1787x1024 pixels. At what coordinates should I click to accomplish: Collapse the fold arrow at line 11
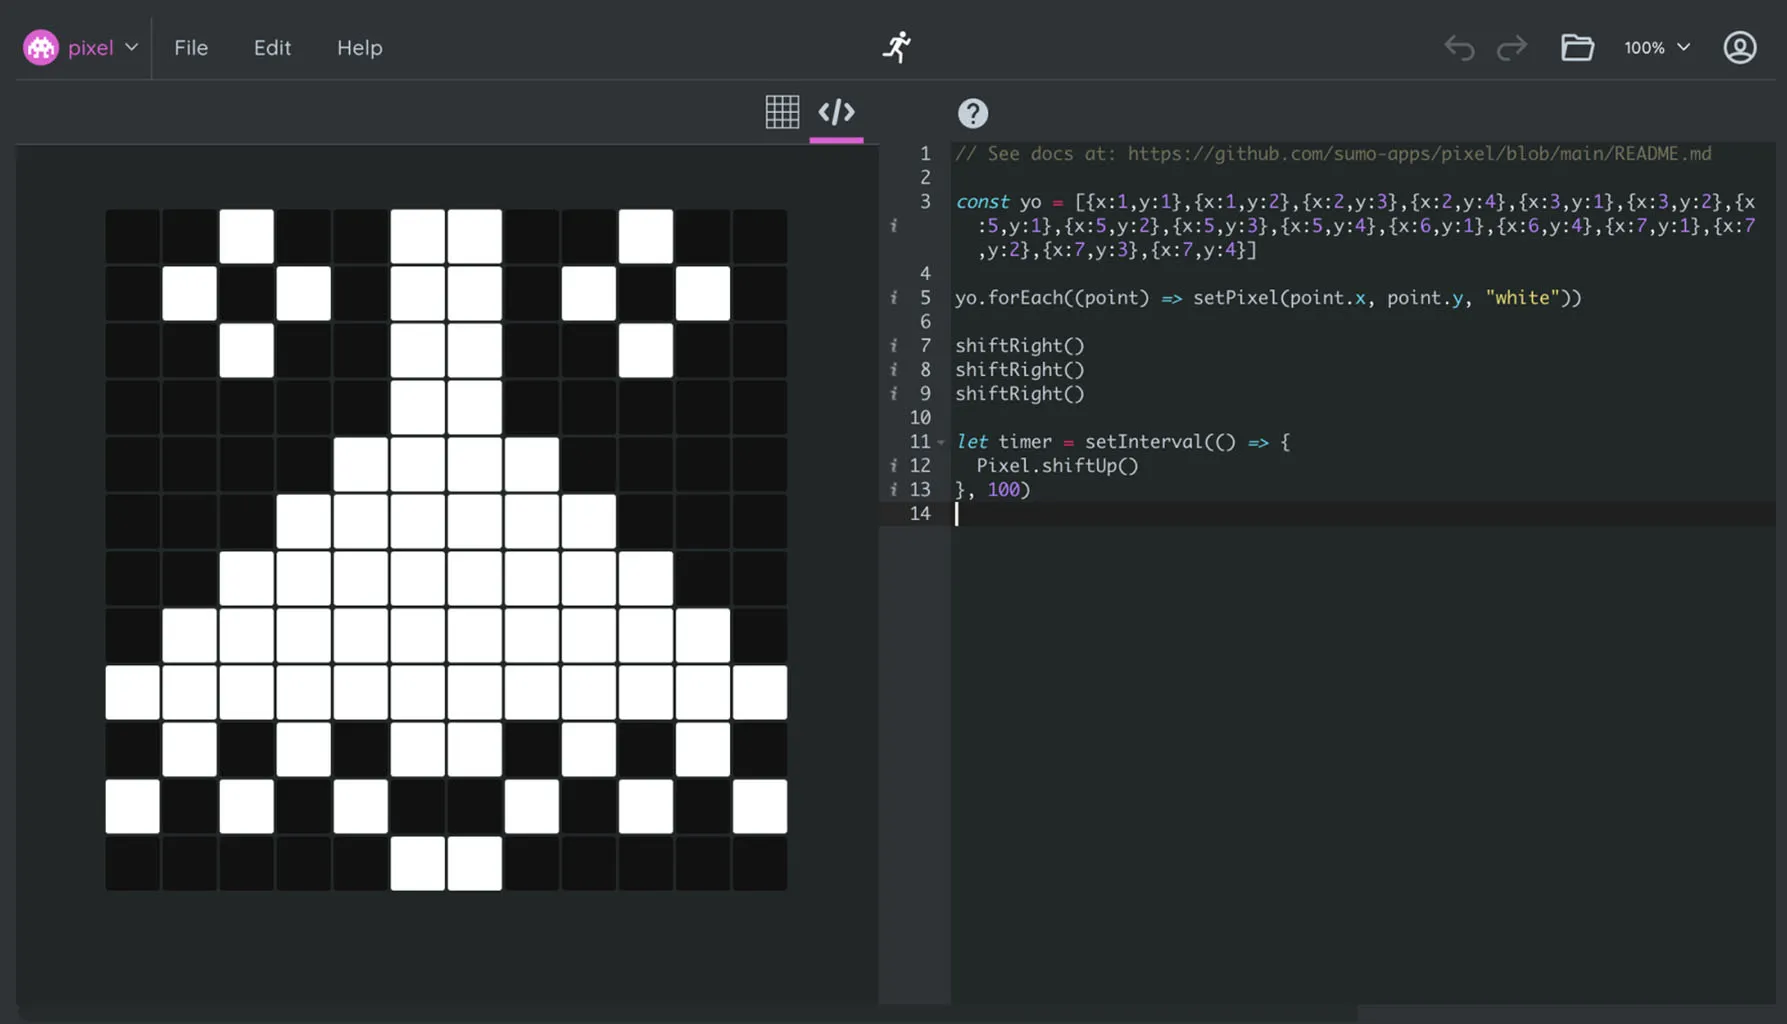[941, 442]
